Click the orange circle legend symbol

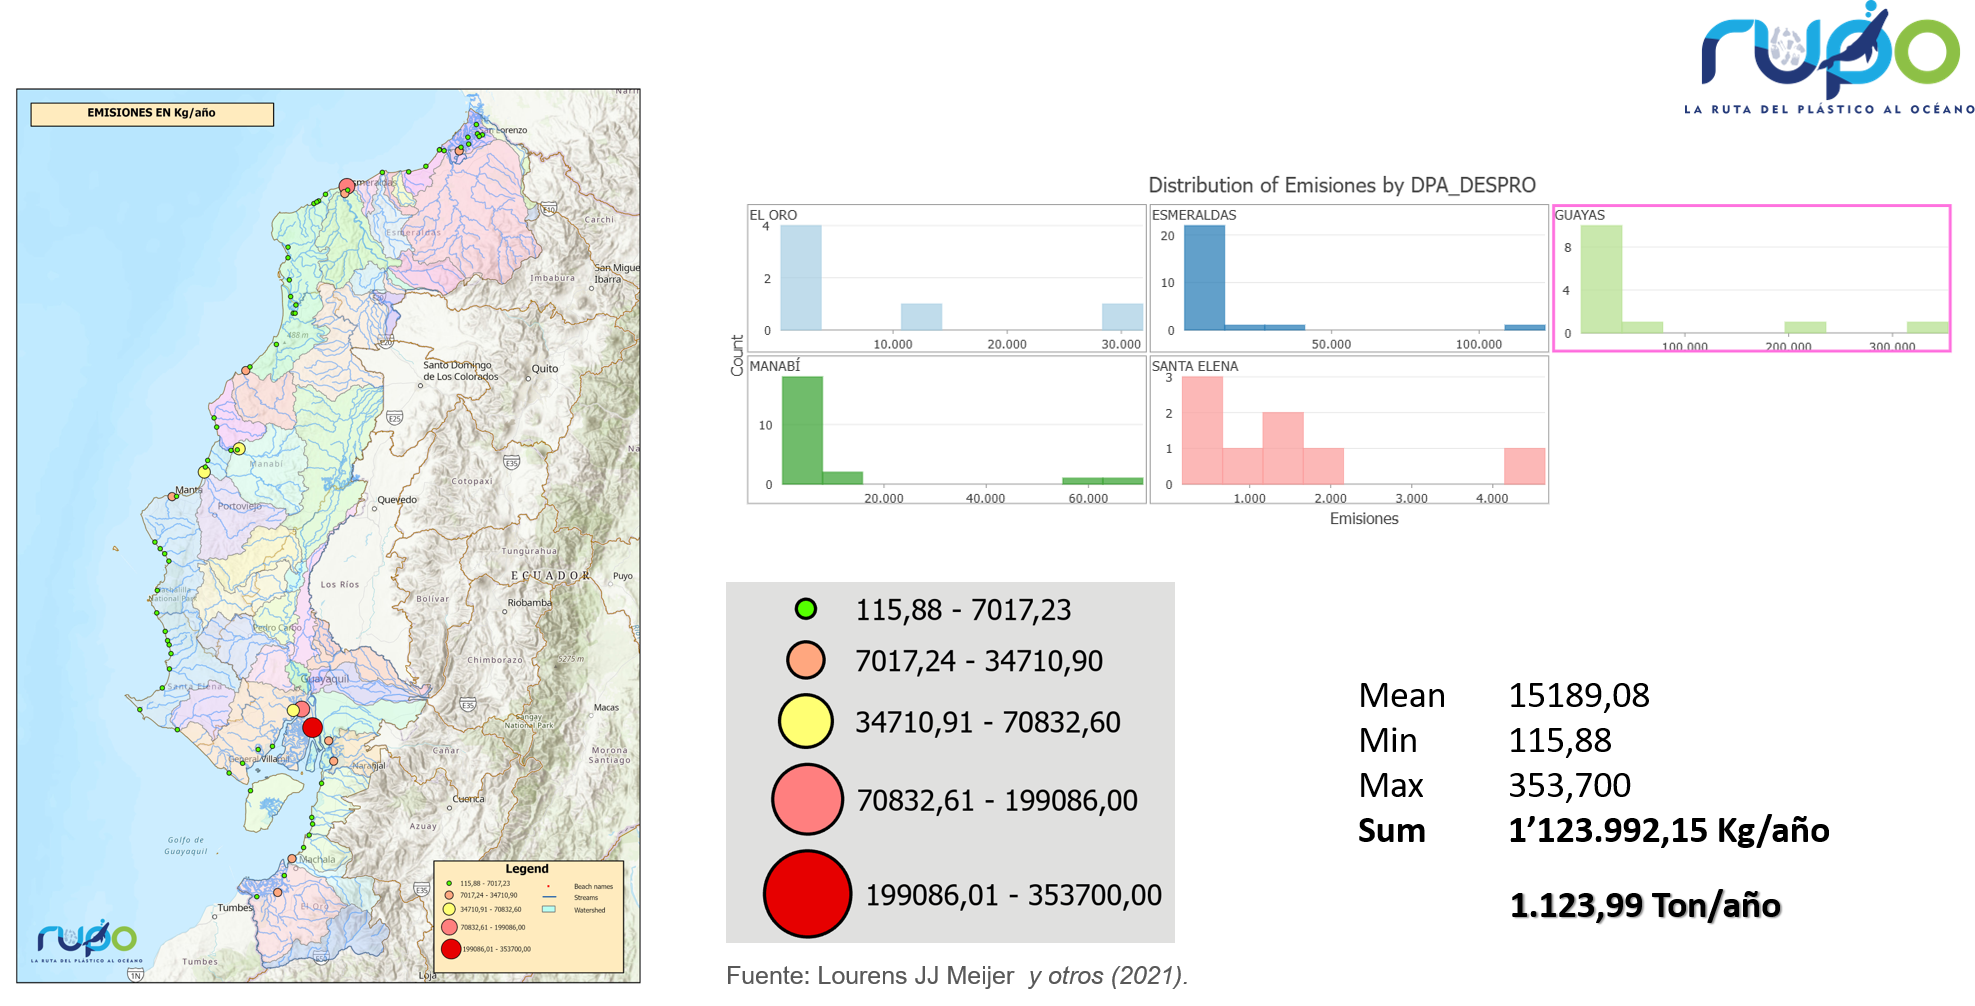[x=806, y=660]
